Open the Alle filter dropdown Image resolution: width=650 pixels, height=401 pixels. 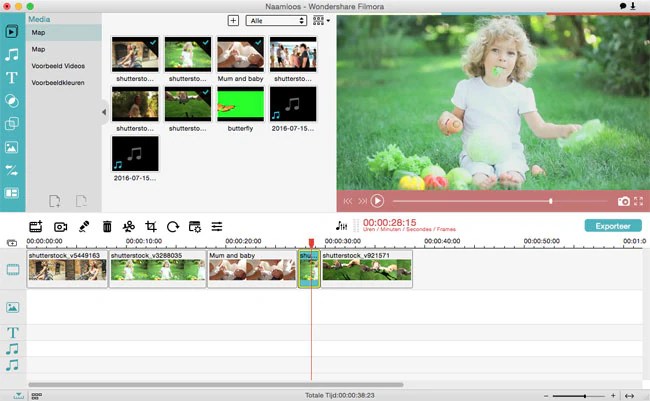click(x=276, y=20)
